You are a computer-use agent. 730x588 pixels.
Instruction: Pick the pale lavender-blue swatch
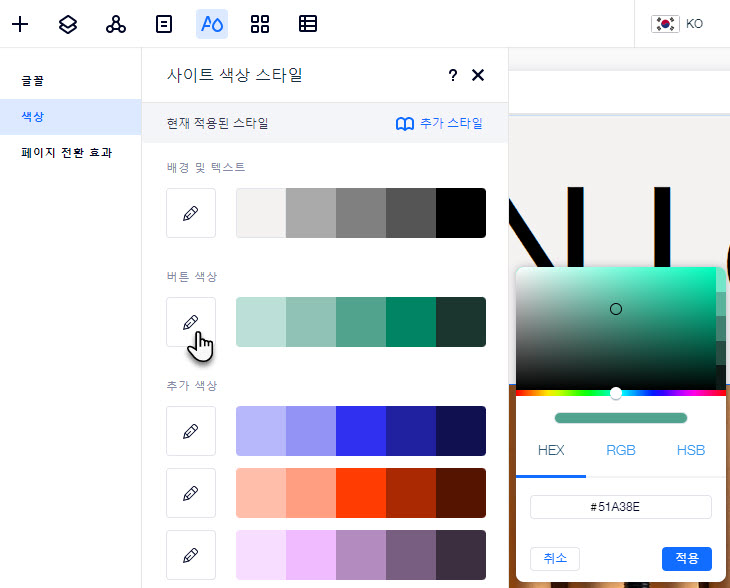pyautogui.click(x=261, y=431)
